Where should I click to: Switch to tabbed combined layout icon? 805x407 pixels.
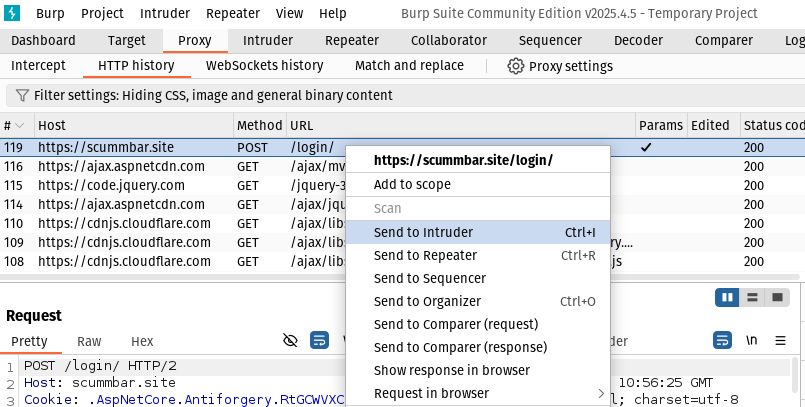point(777,298)
